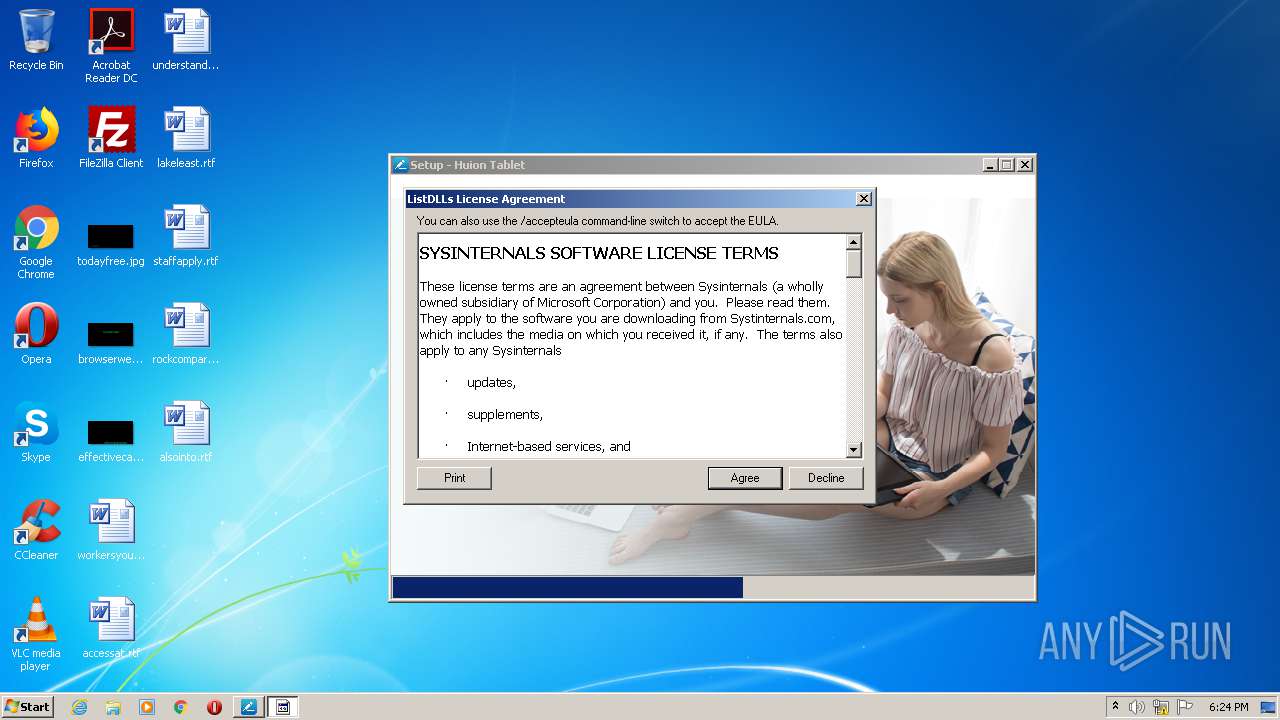The image size is (1280, 720).
Task: Click "Internet-based services, and" text
Action: pos(549,447)
